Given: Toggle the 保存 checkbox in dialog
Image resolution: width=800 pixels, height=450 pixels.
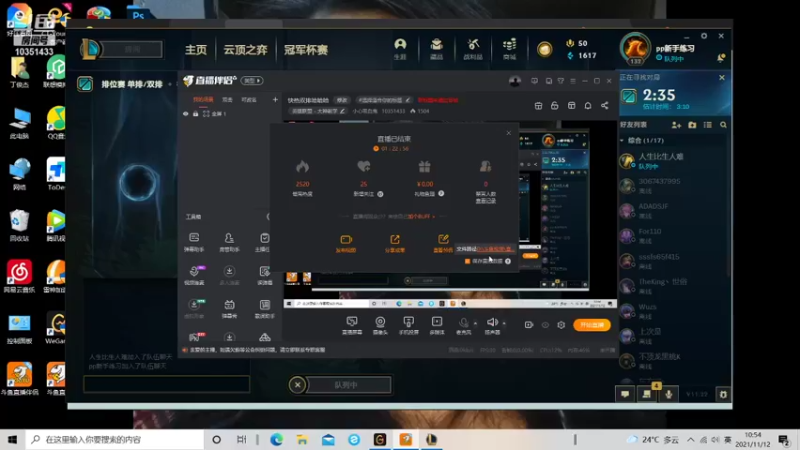Looking at the screenshot, I should 467,261.
